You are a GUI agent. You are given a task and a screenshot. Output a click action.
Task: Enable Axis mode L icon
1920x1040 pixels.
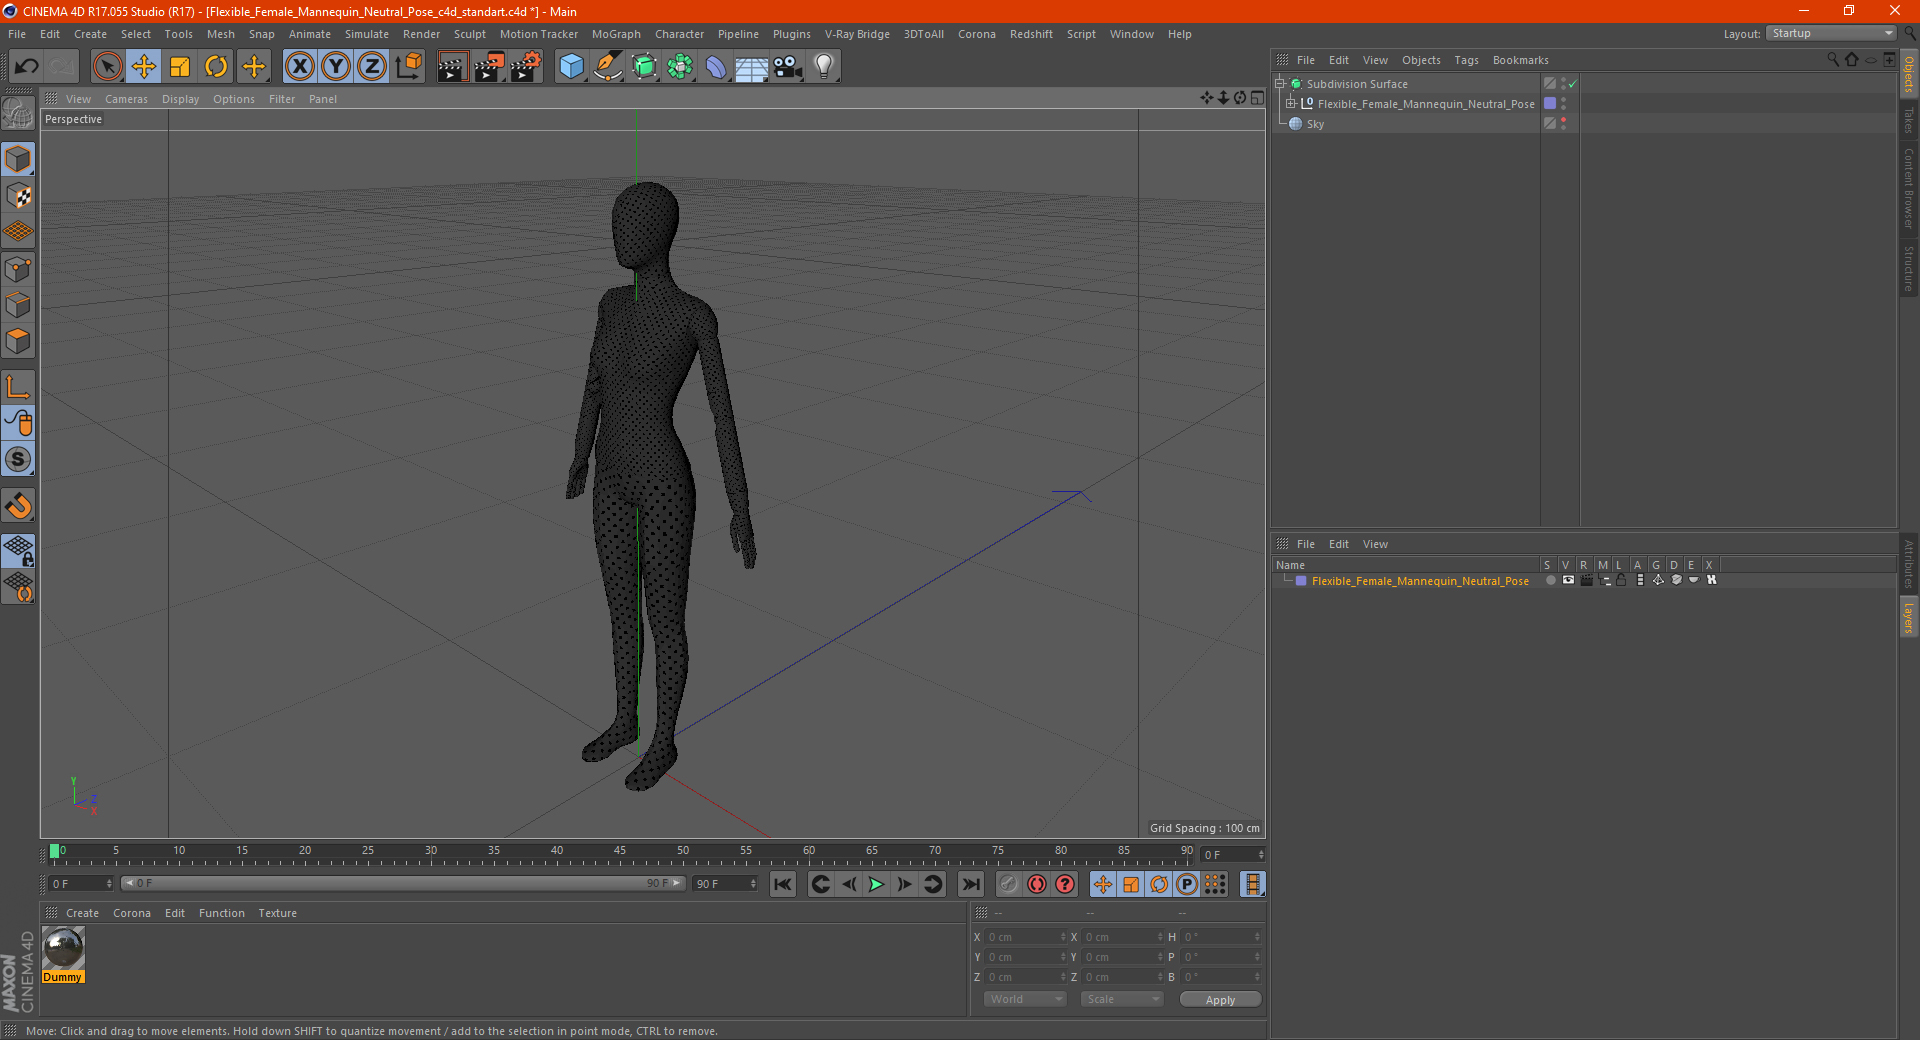coord(18,387)
